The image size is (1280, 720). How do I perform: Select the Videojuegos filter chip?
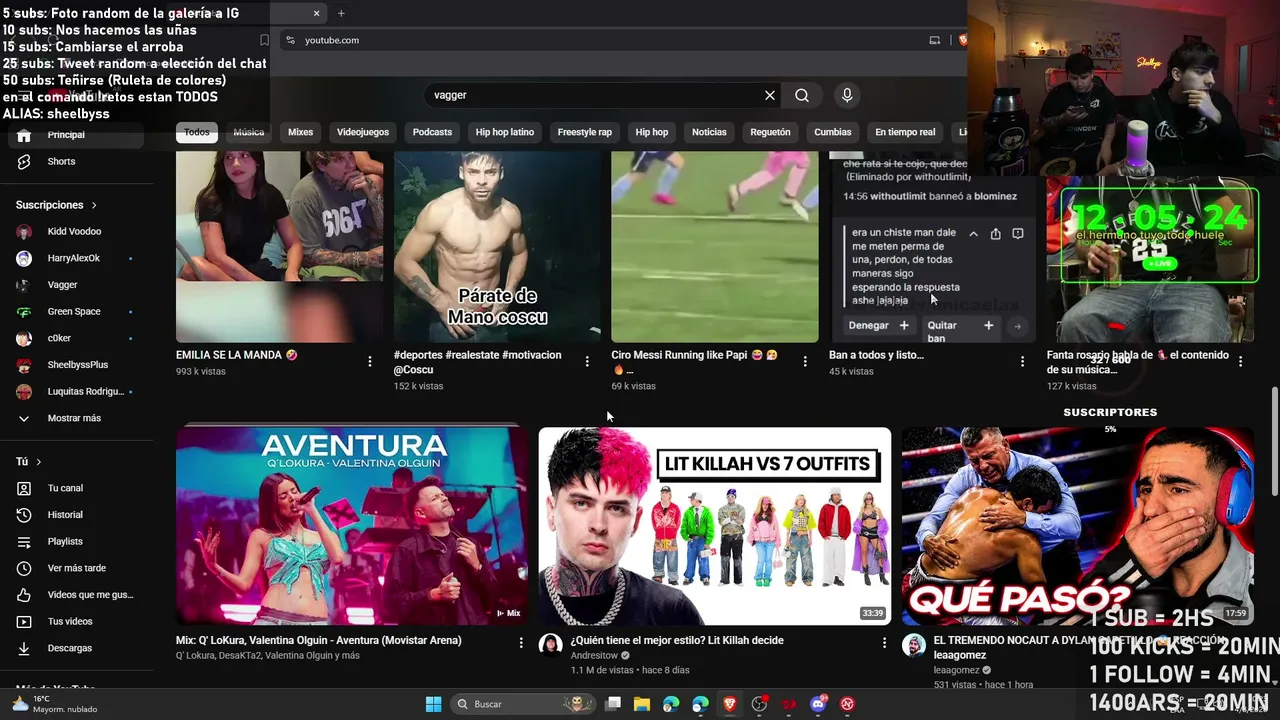pos(363,132)
